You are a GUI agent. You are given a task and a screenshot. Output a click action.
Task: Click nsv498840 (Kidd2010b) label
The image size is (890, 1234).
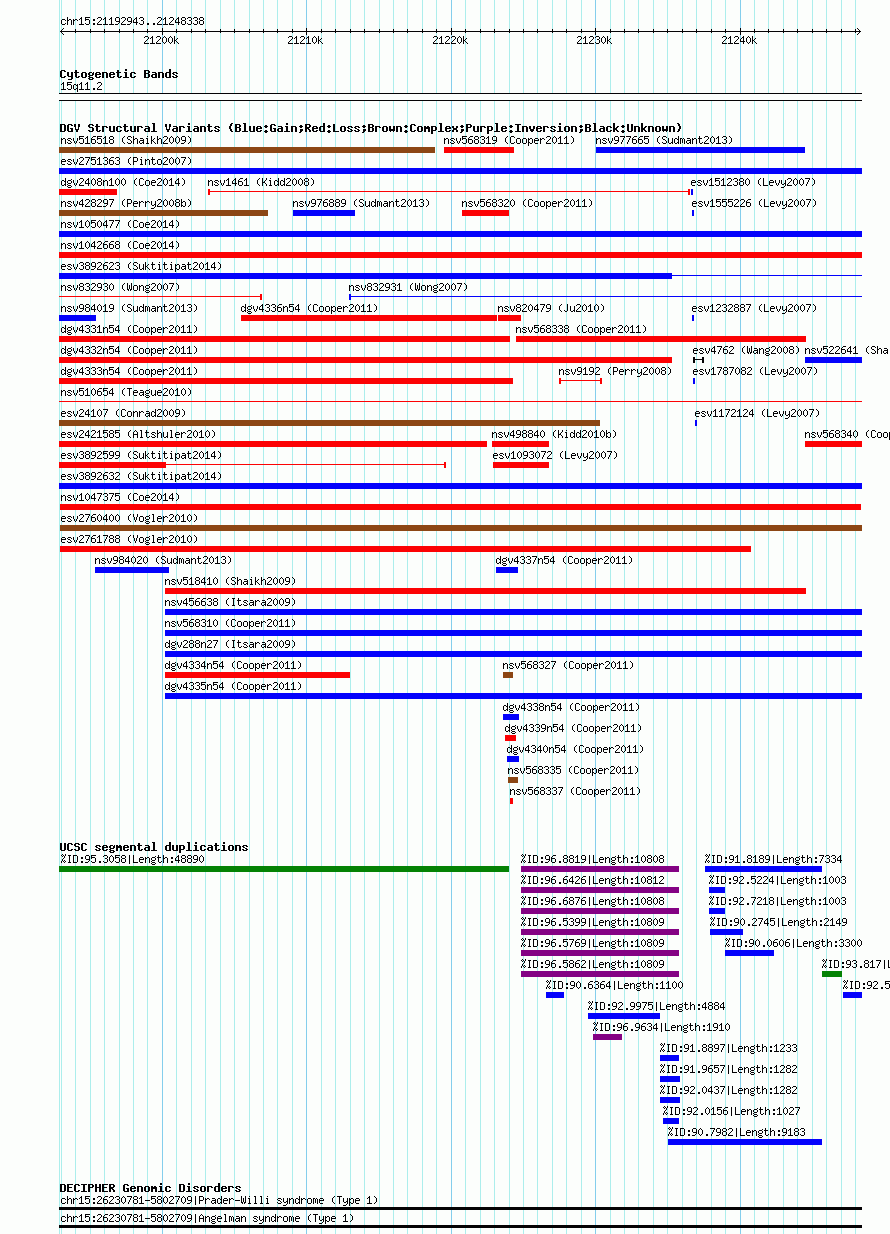(554, 435)
